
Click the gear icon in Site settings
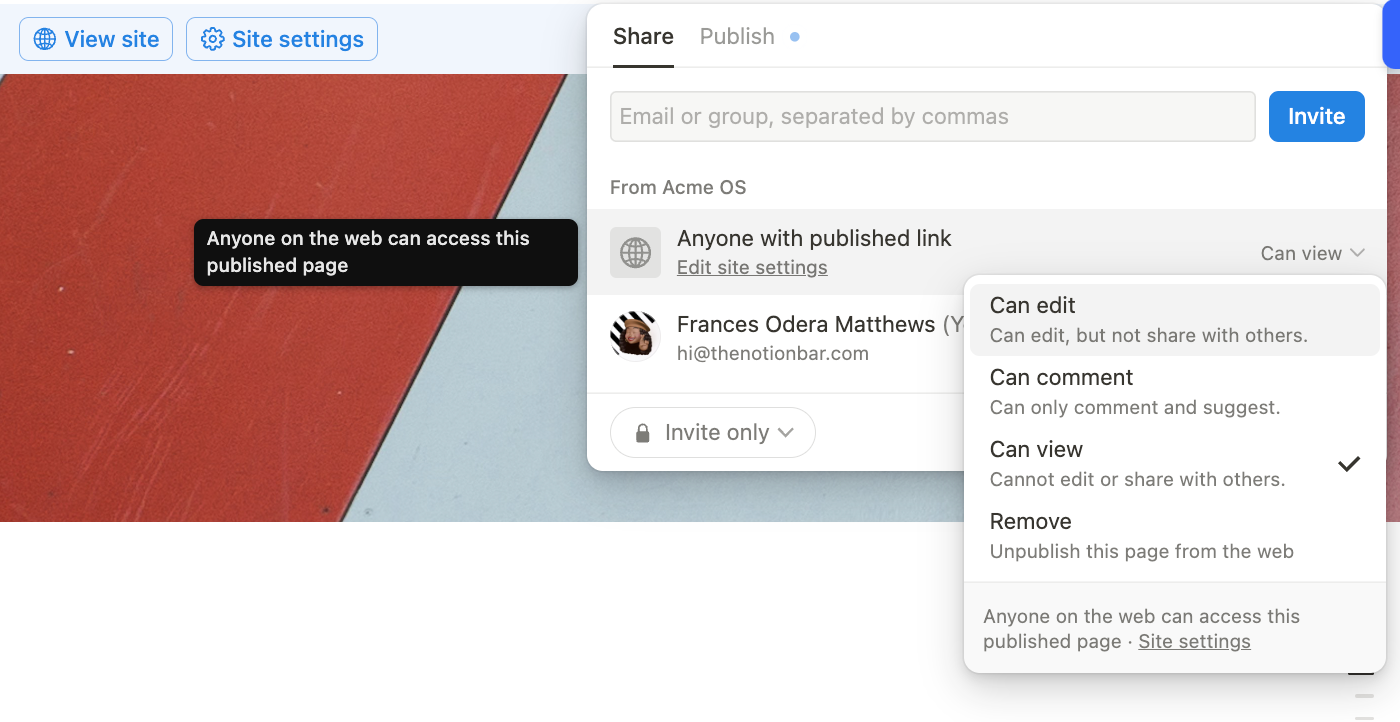click(x=212, y=39)
